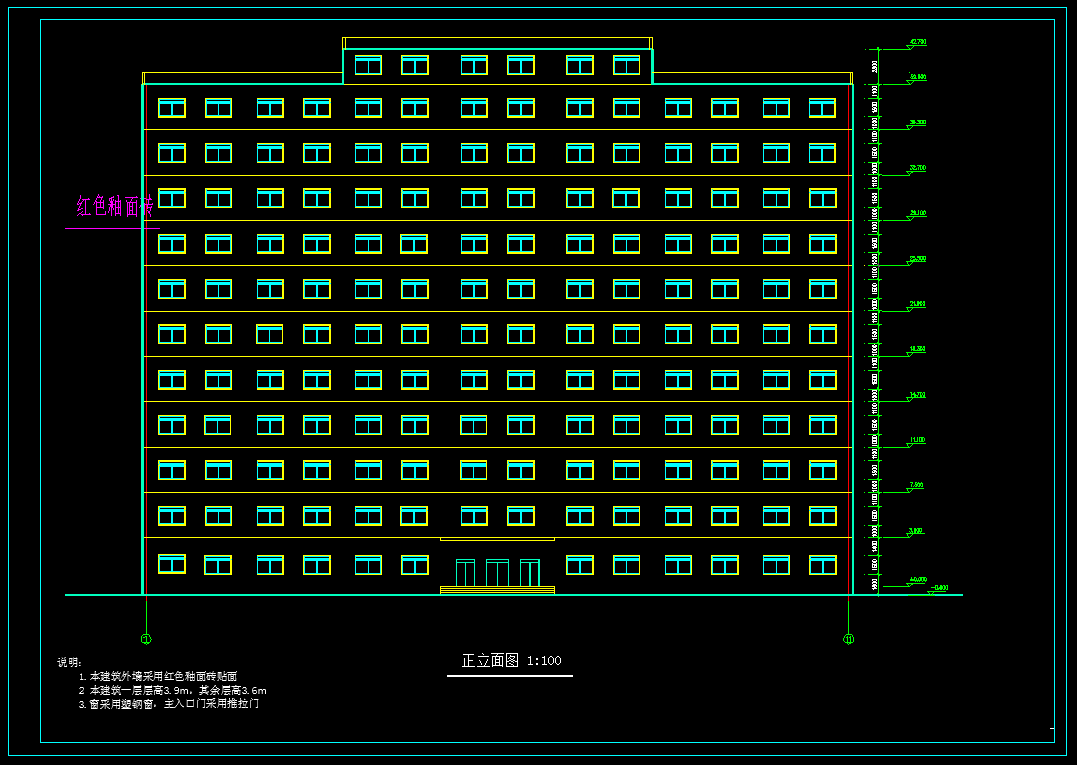Viewport: 1077px width, 765px height.
Task: Click note 1 本建筑外墙采用红色釉面砖贴面
Action: tap(158, 676)
